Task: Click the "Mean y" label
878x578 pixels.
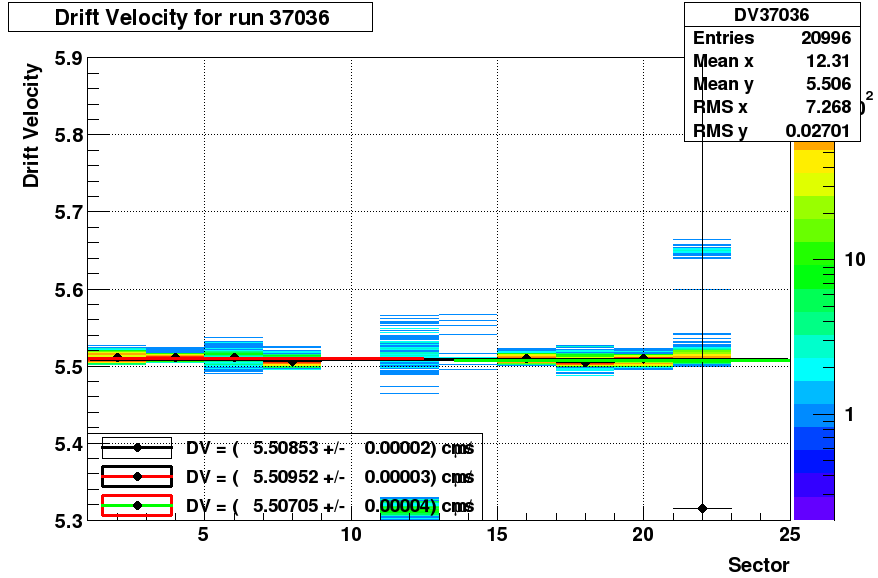Action: click(x=723, y=84)
